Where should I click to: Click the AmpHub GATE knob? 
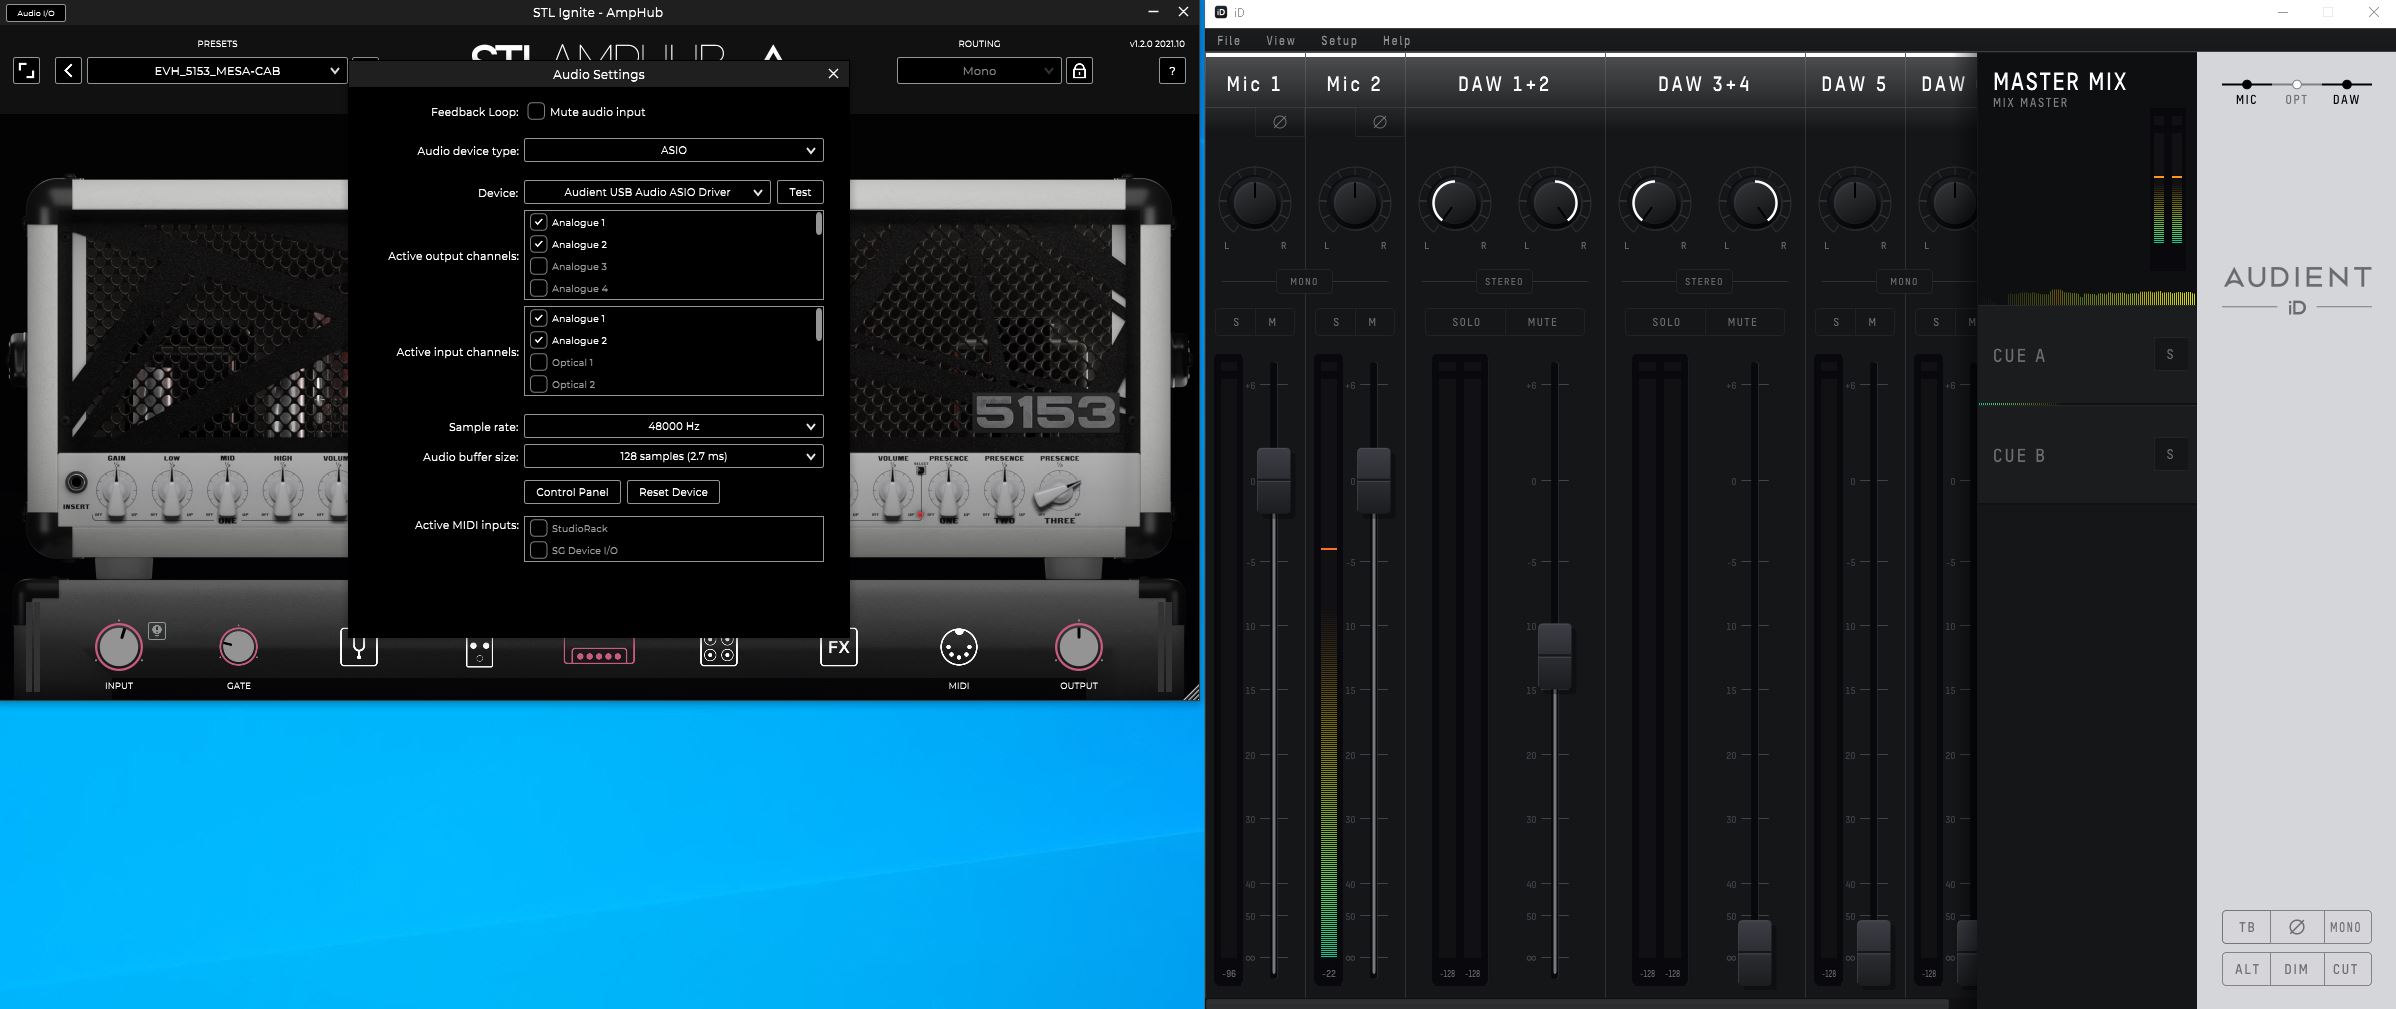[x=238, y=647]
